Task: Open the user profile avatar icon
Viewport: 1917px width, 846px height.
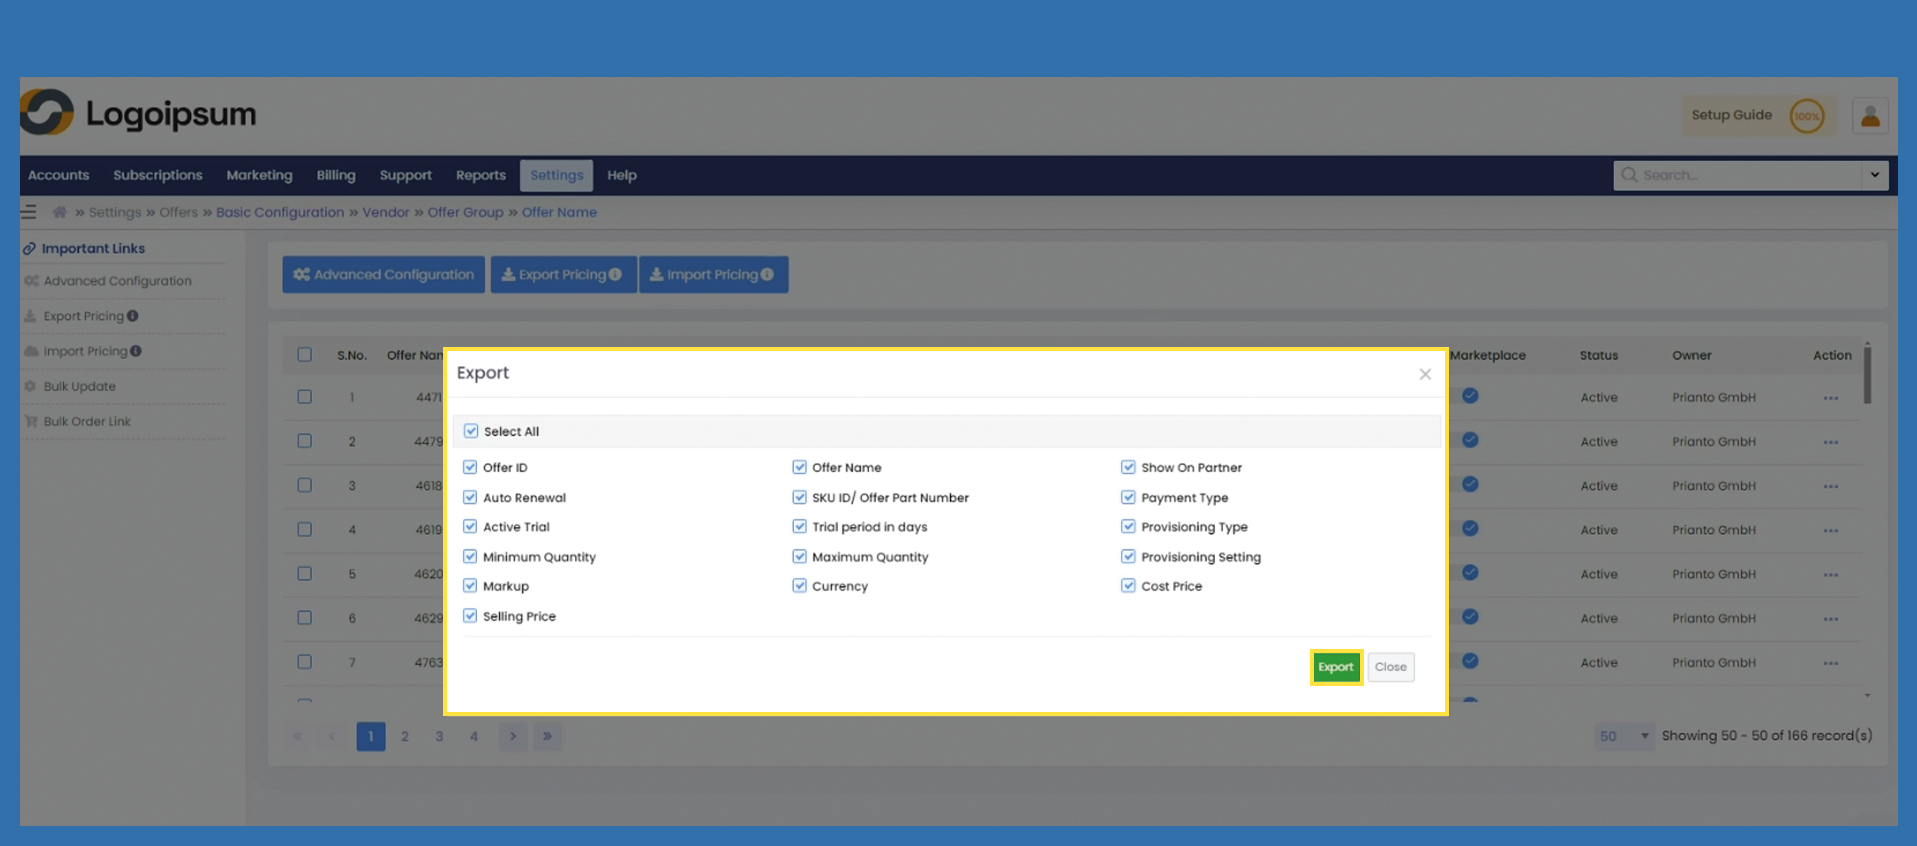Action: click(x=1869, y=116)
